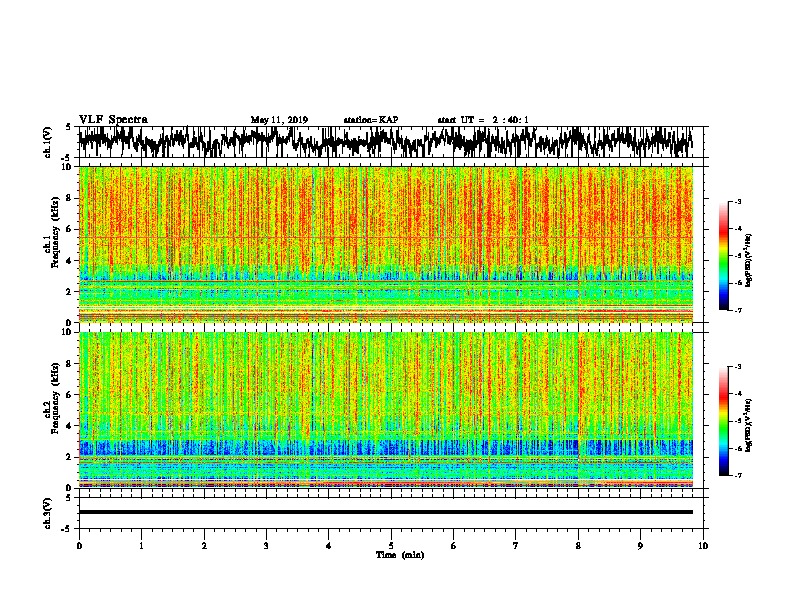Click the "Time (min)" axis label
Screen dimensions: 792x612
tap(400, 555)
